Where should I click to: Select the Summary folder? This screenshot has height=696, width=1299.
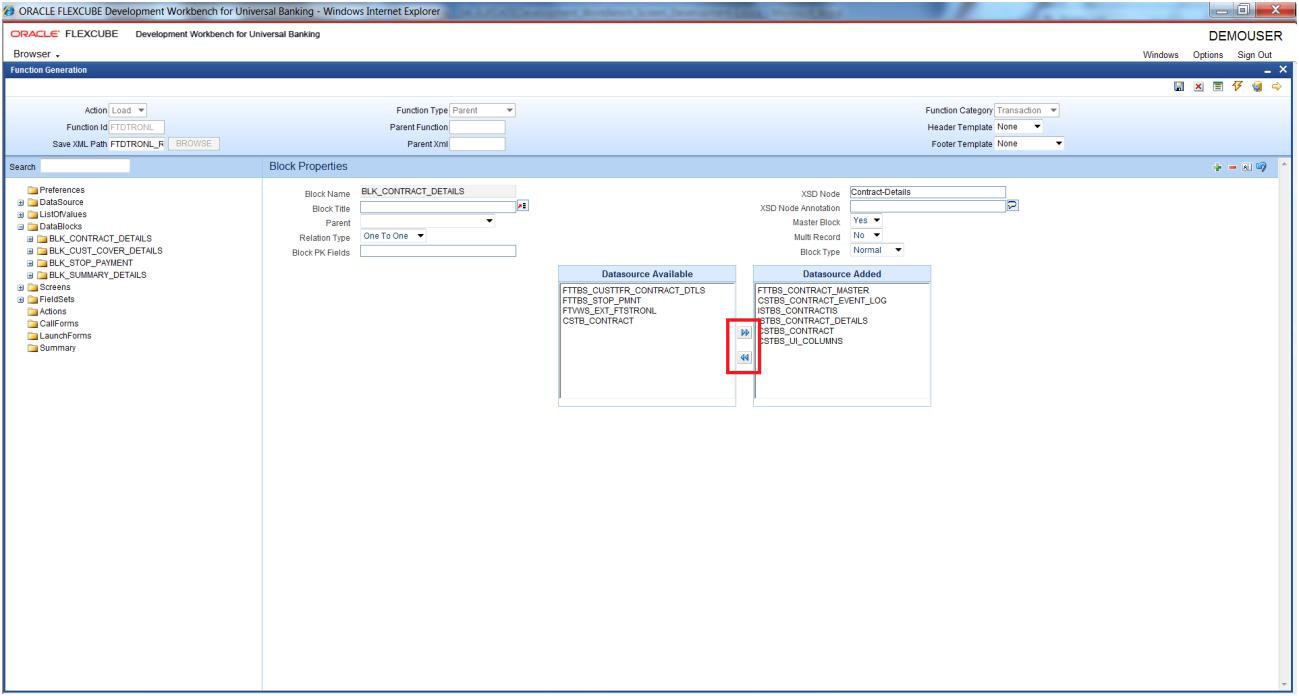pos(50,347)
